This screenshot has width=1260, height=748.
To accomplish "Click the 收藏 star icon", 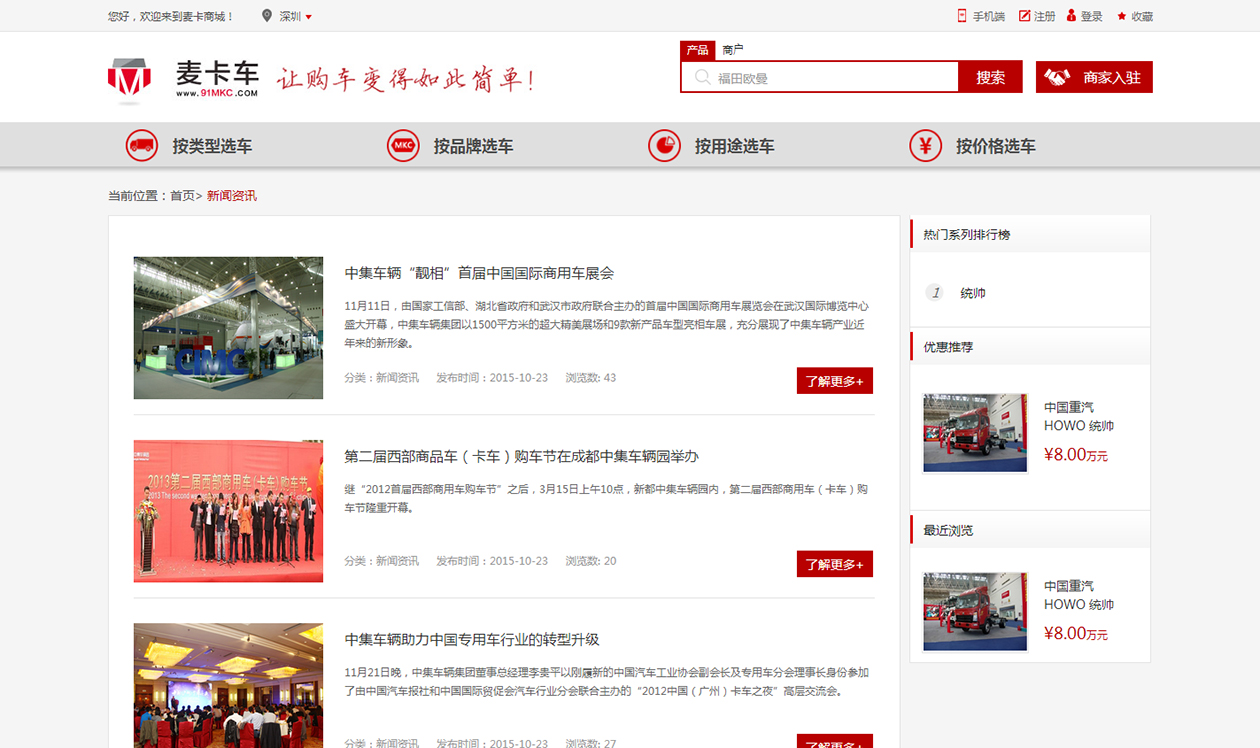I will (x=1122, y=16).
